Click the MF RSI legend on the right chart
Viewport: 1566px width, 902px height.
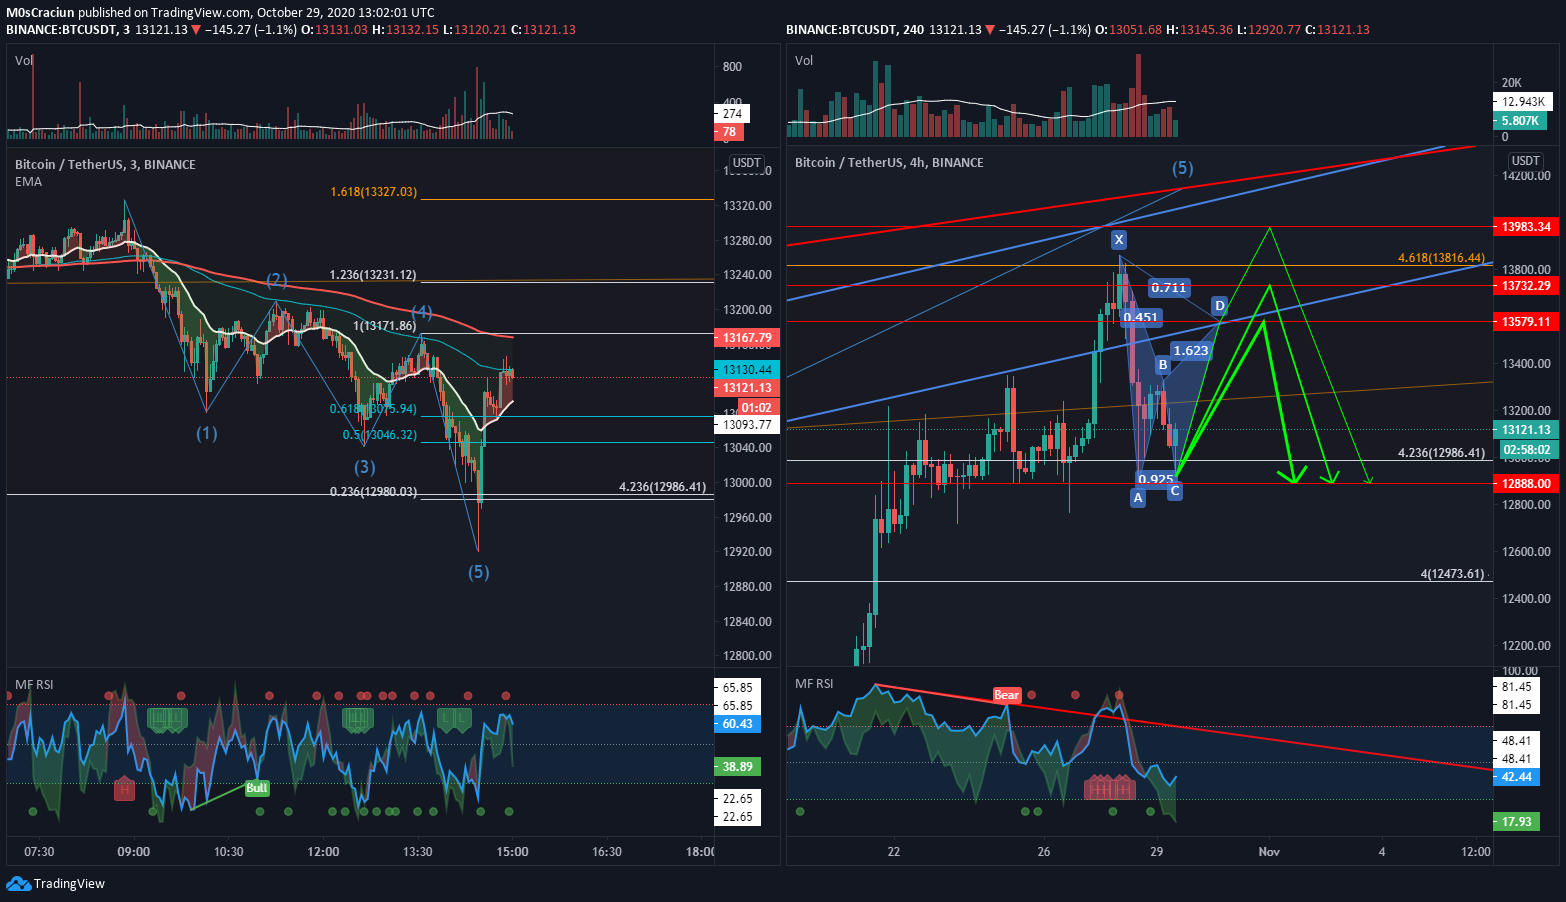click(814, 684)
